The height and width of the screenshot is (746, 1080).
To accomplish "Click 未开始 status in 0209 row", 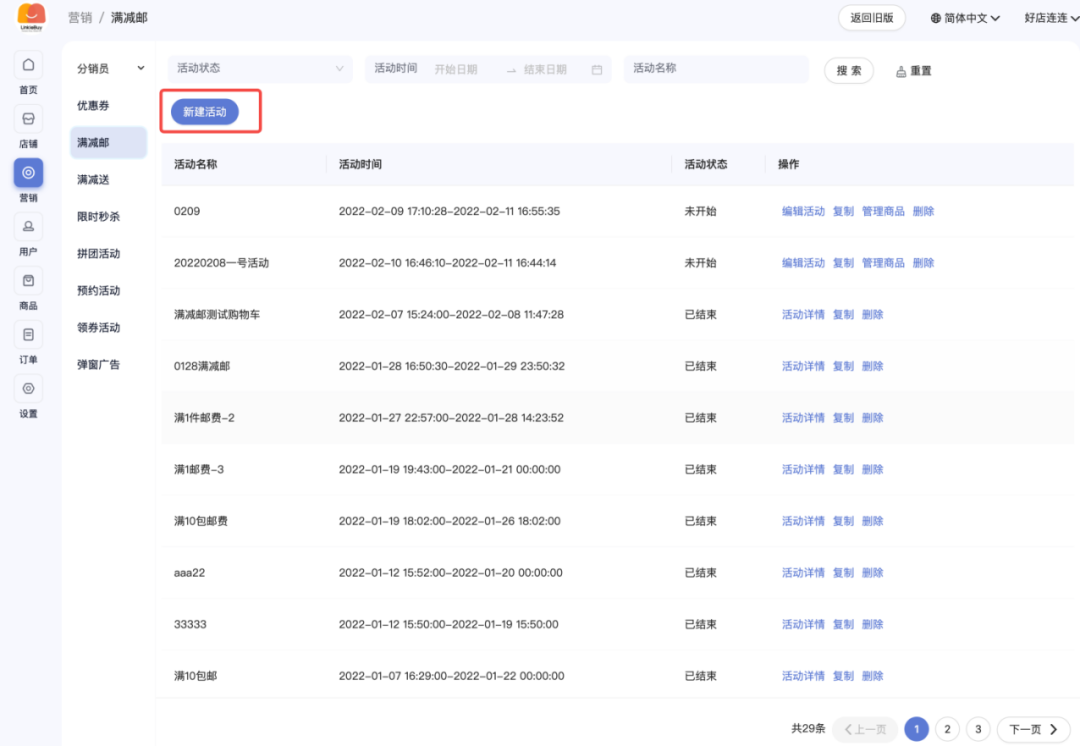I will 700,211.
